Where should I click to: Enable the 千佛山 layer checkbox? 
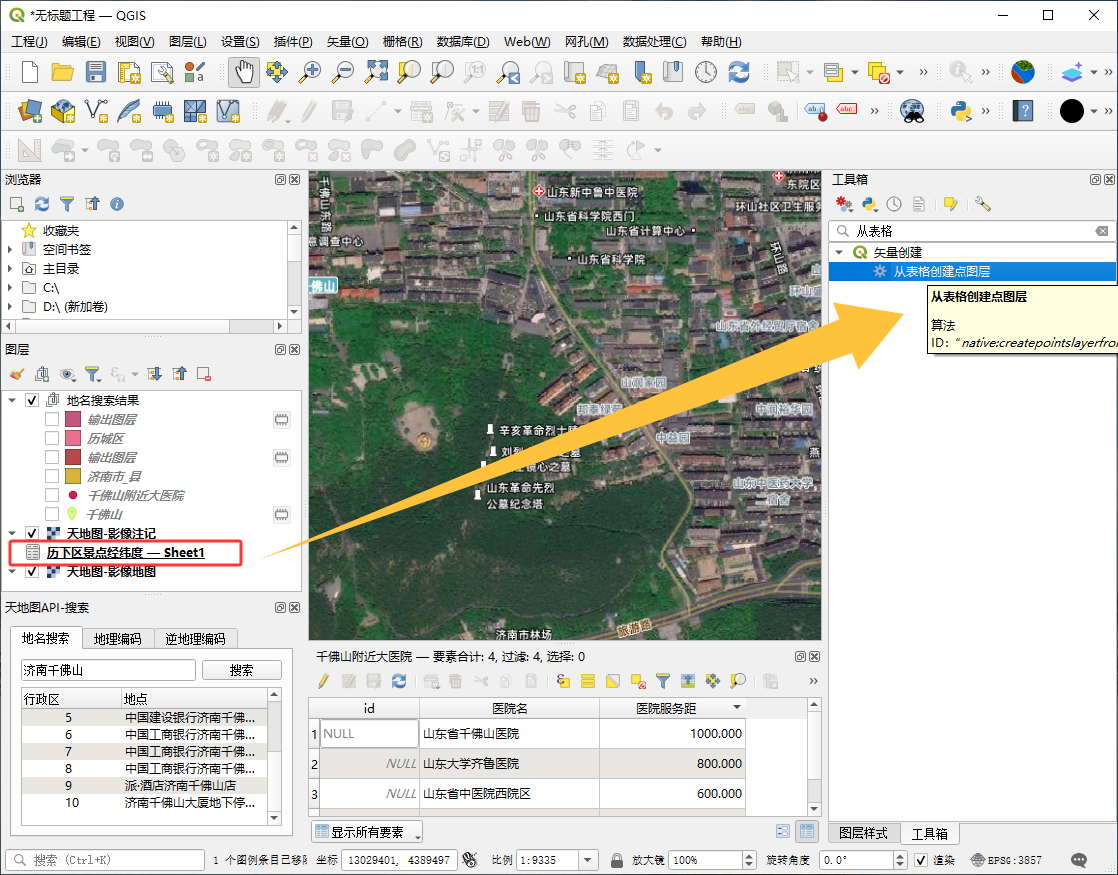coord(52,514)
